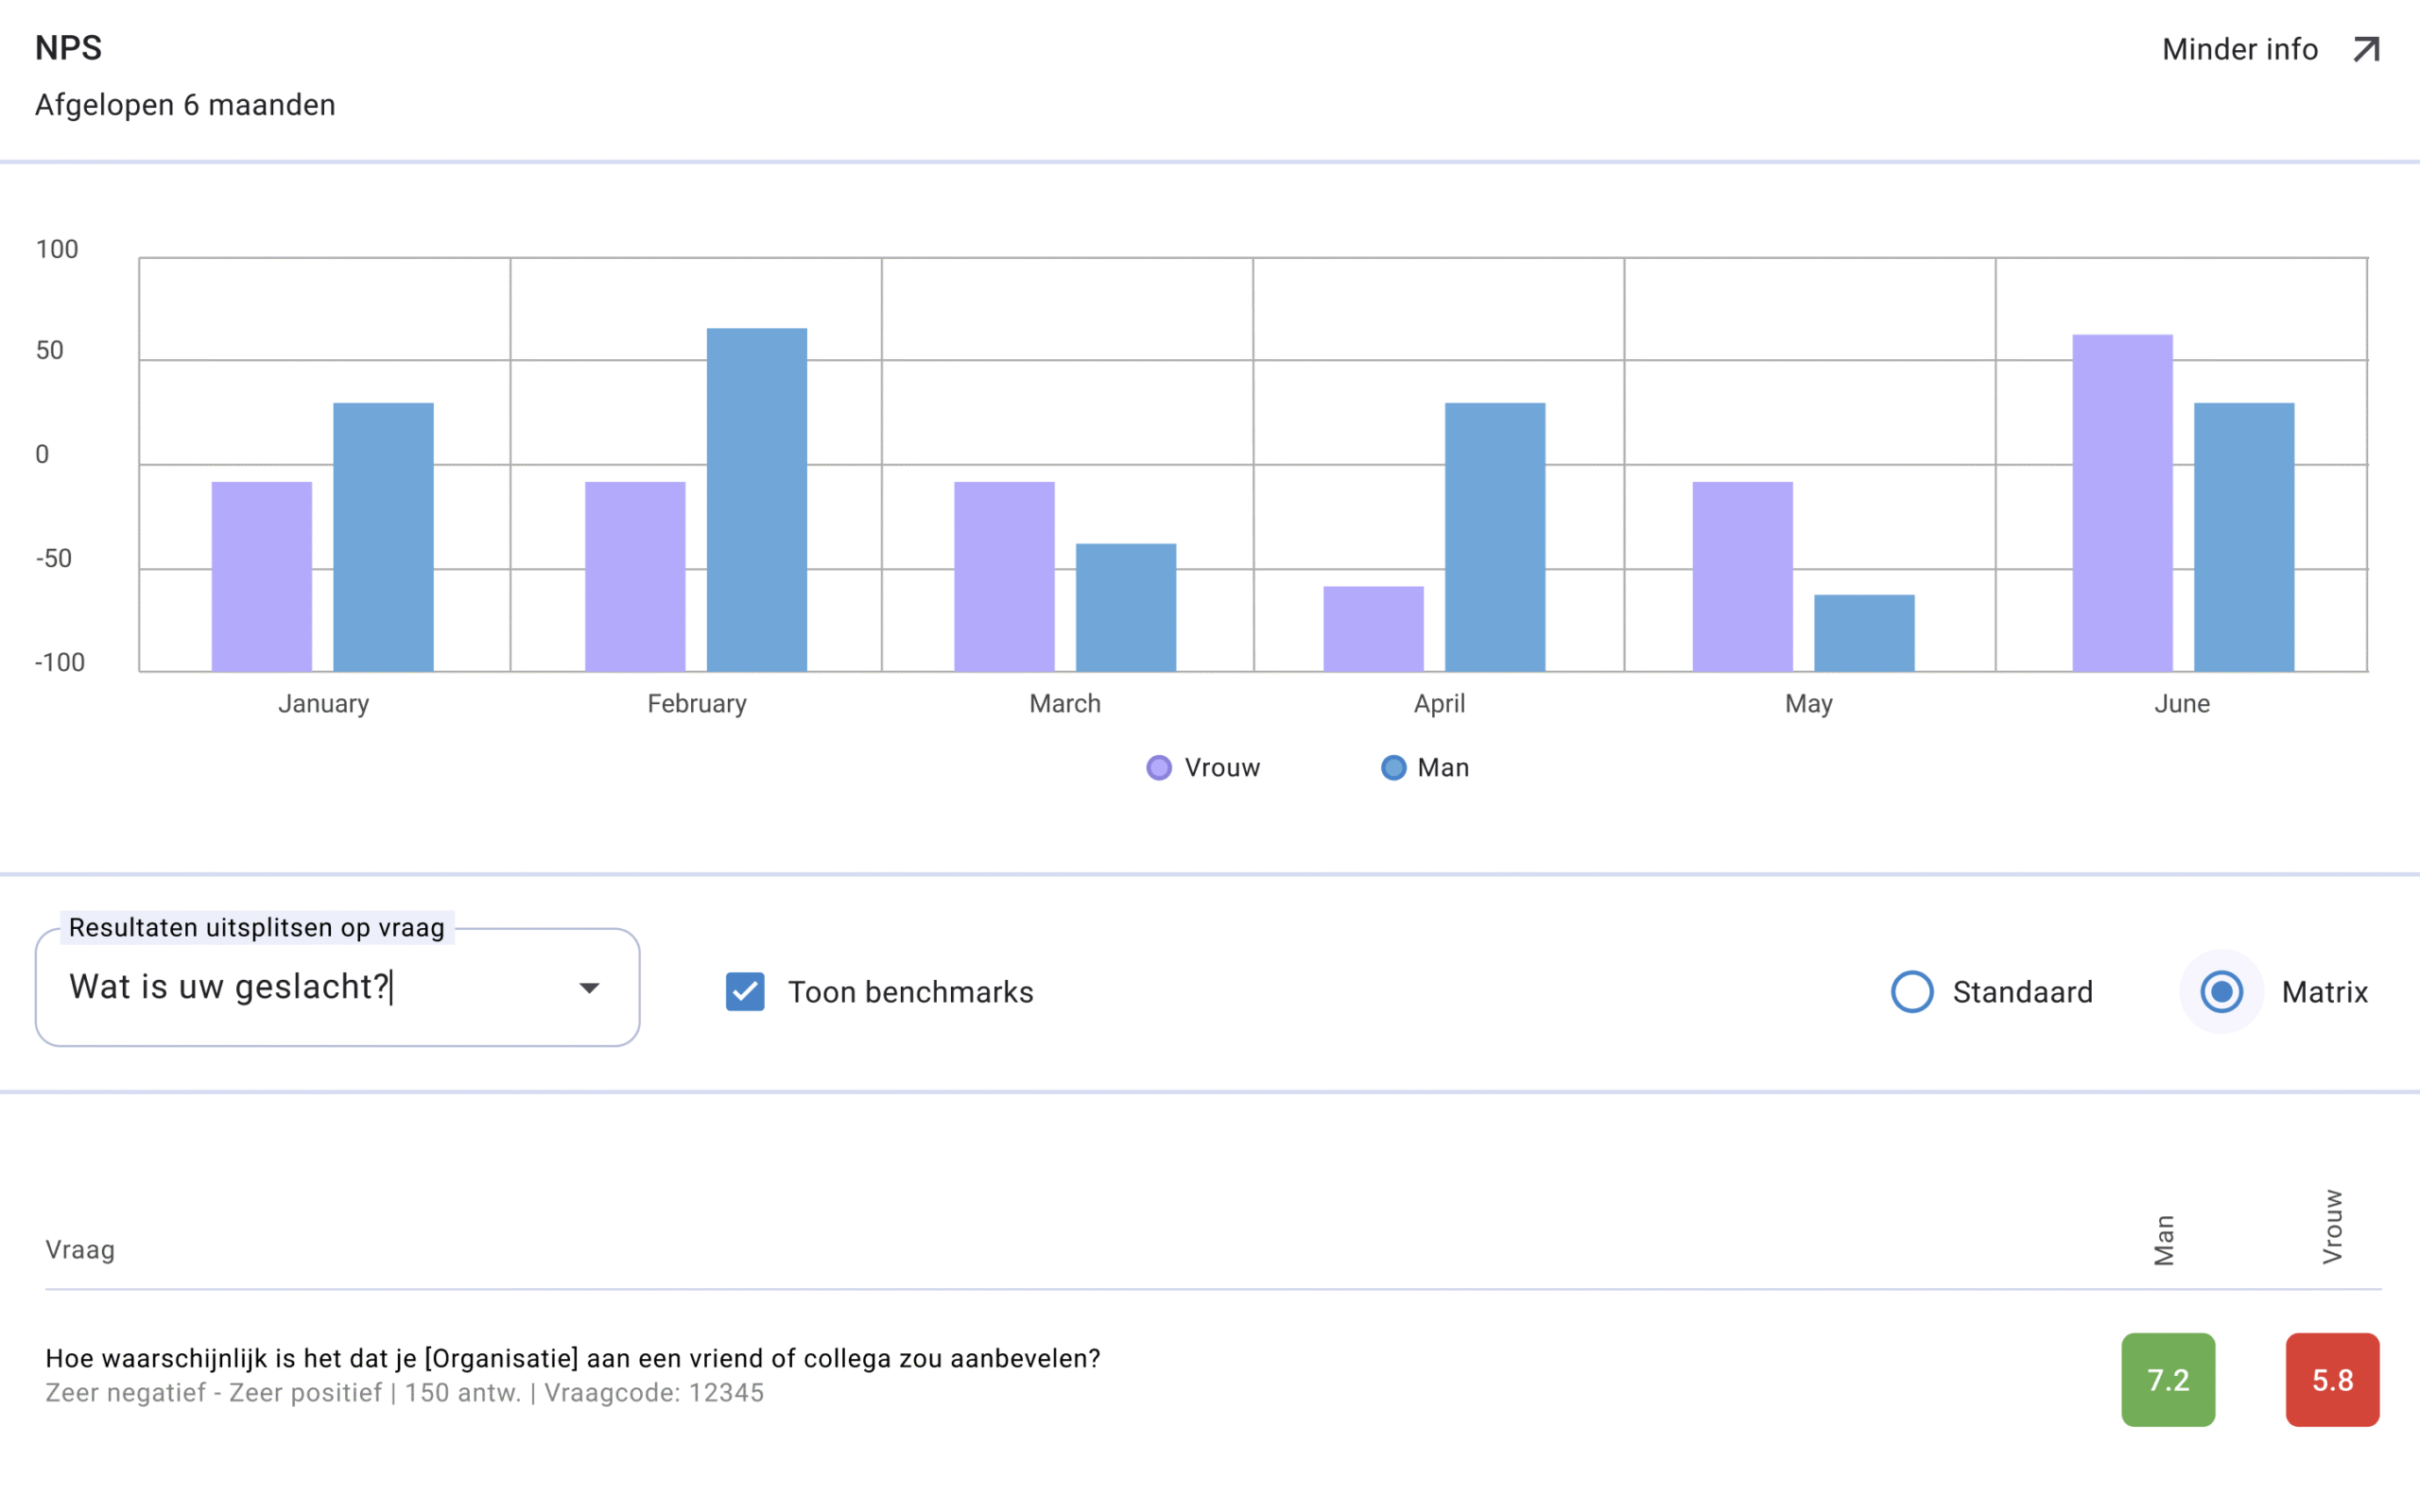Click the Vrouw column header in matrix

(2332, 1227)
